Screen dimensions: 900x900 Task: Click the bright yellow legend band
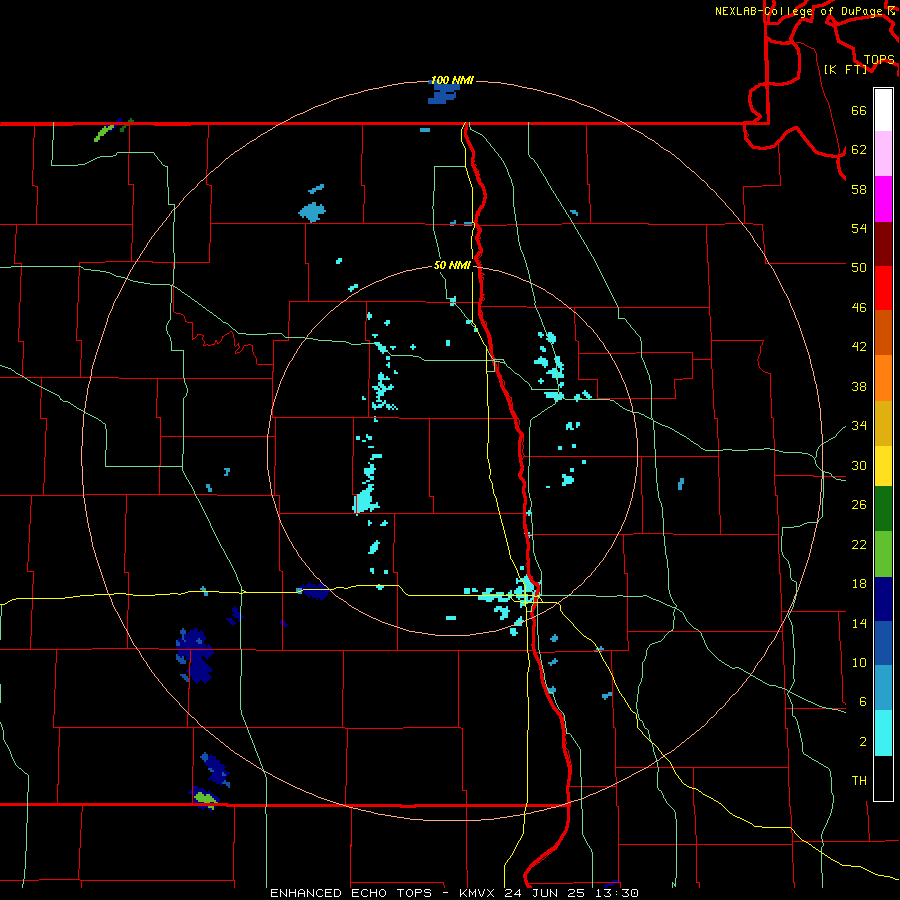(883, 466)
